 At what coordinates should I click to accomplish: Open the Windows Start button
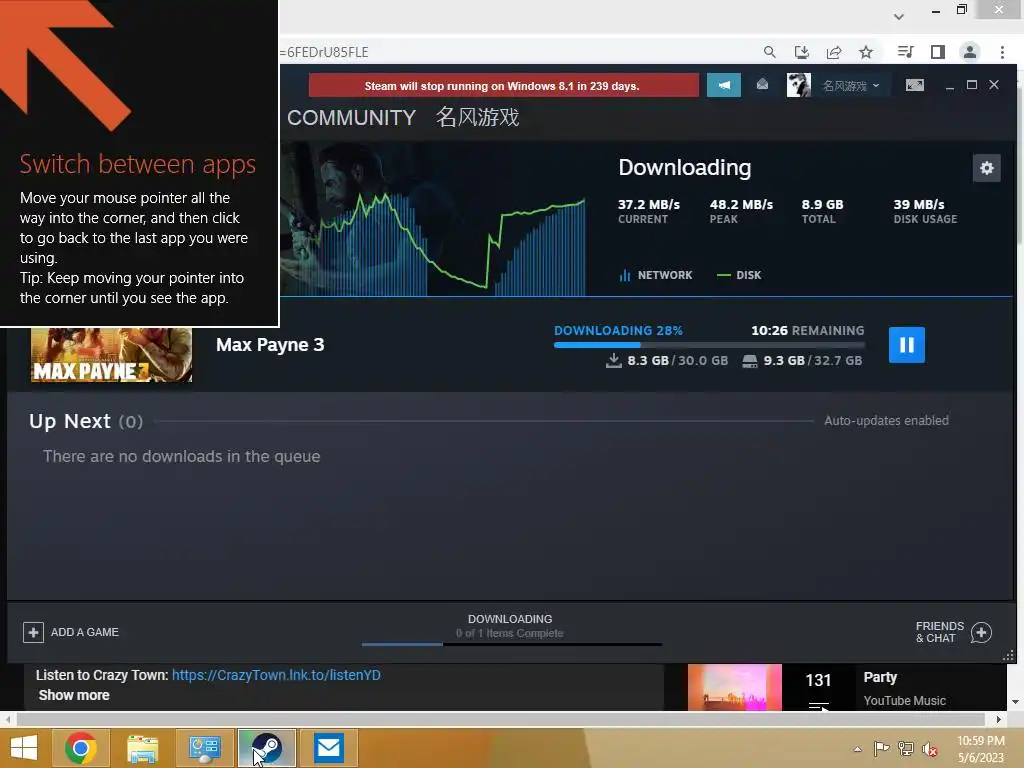pyautogui.click(x=24, y=748)
